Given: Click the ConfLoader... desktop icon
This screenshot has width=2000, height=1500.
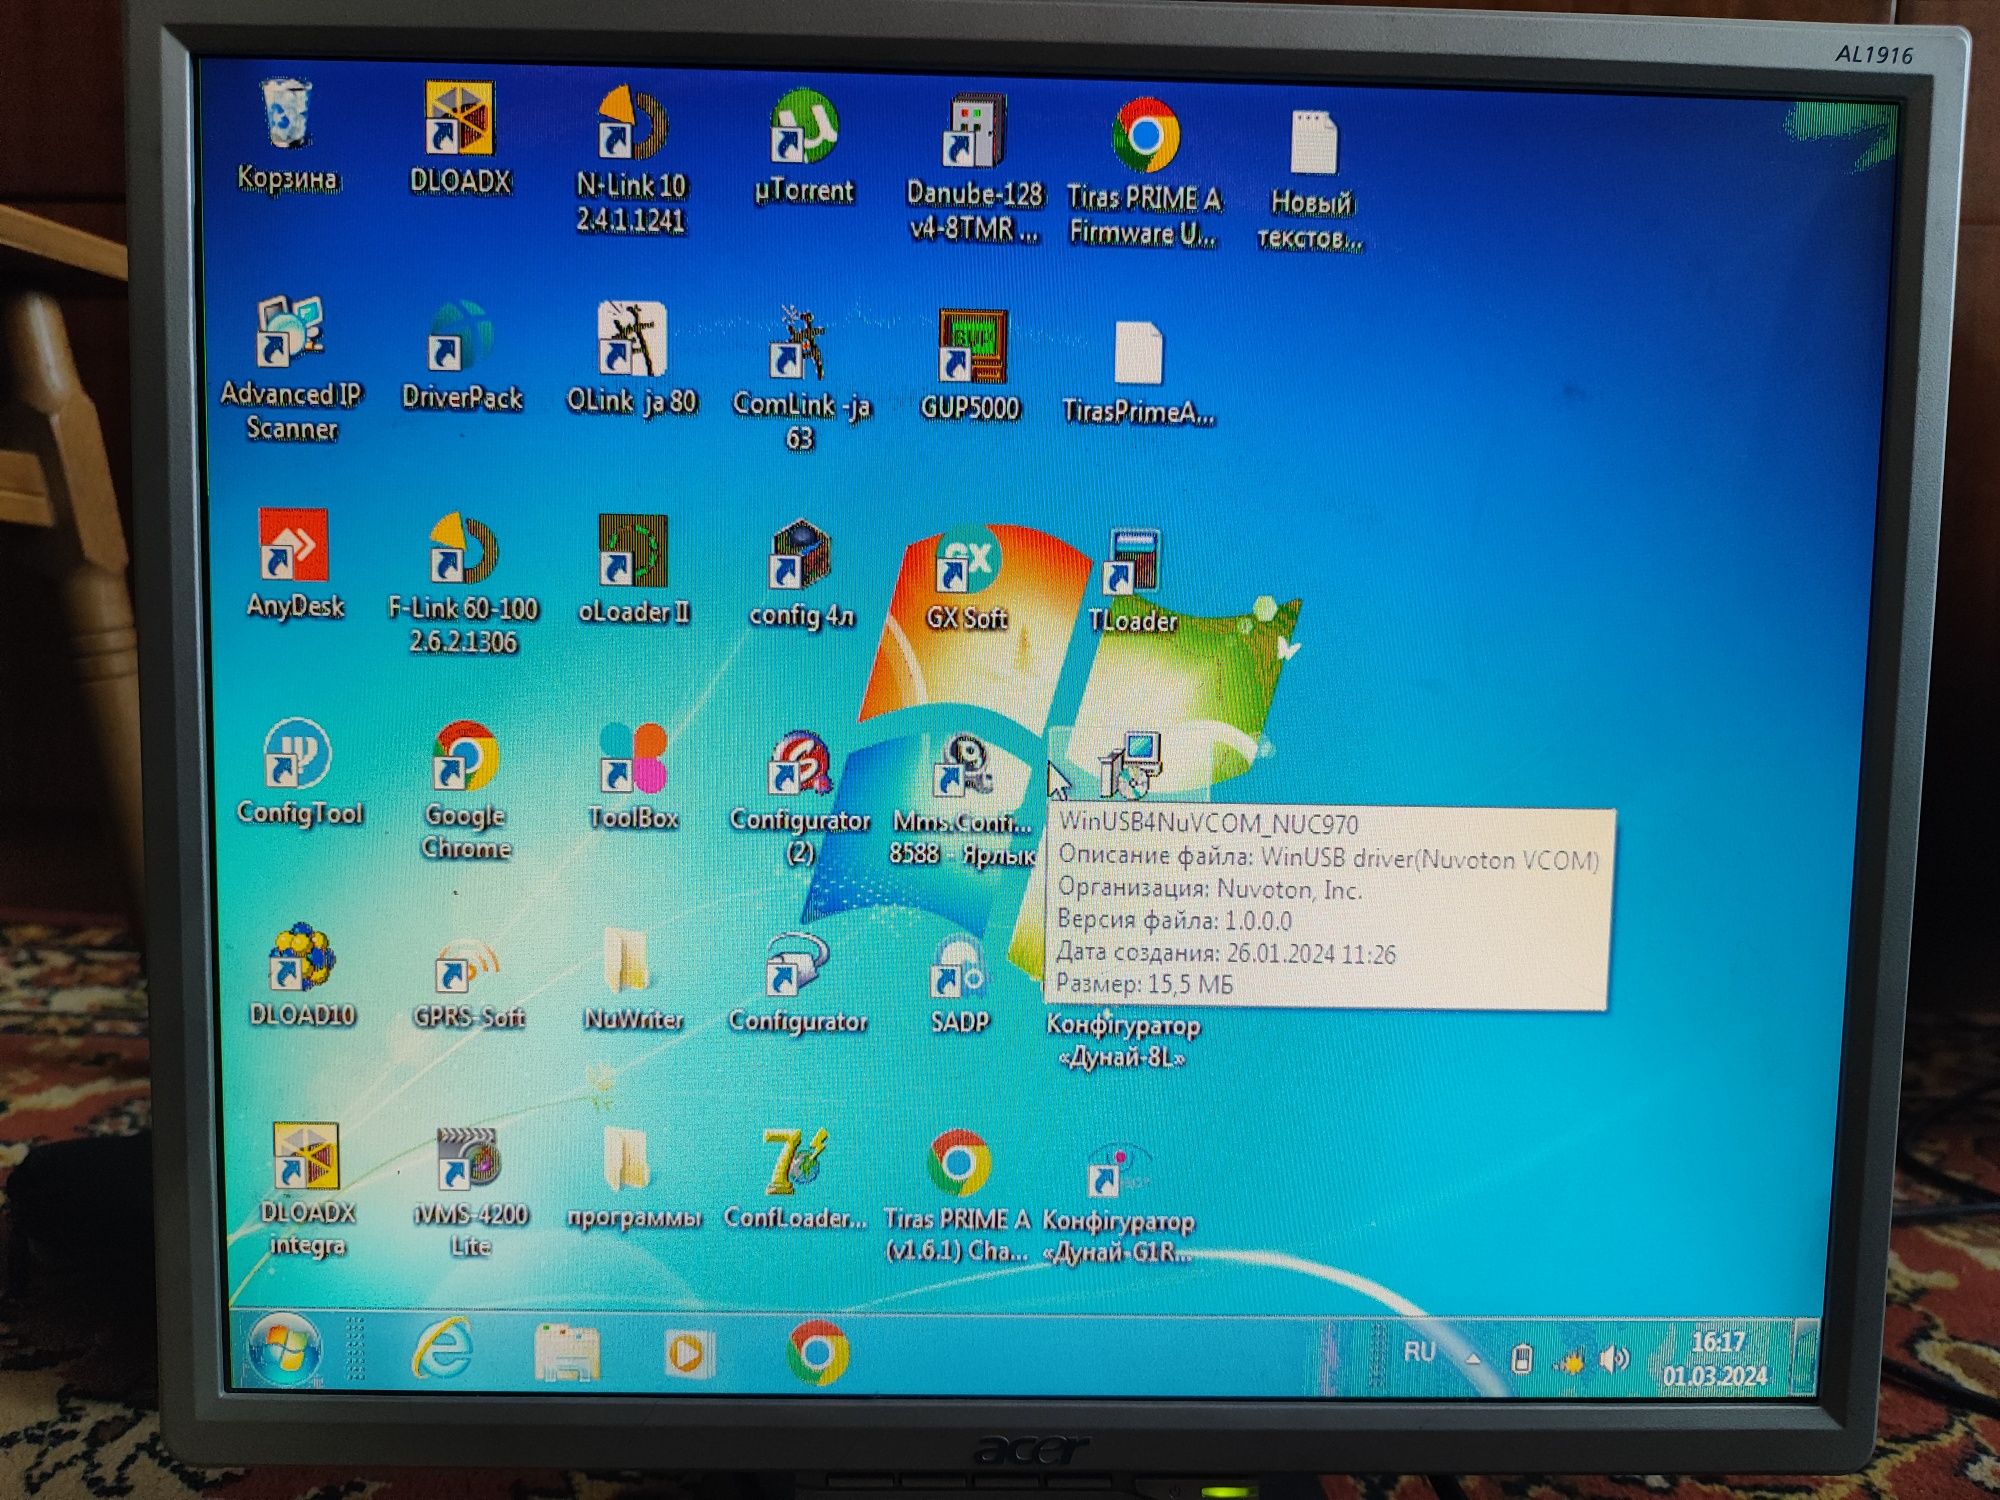Looking at the screenshot, I should (x=795, y=1180).
